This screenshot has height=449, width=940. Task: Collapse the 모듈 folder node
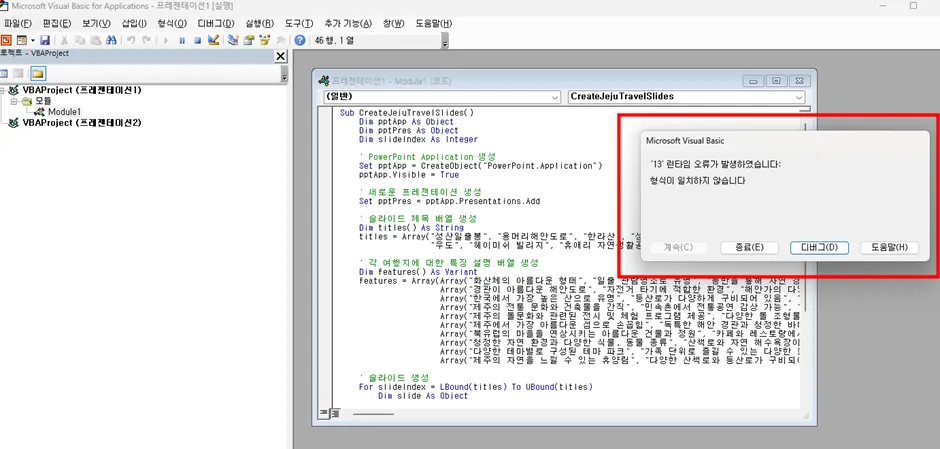13,101
